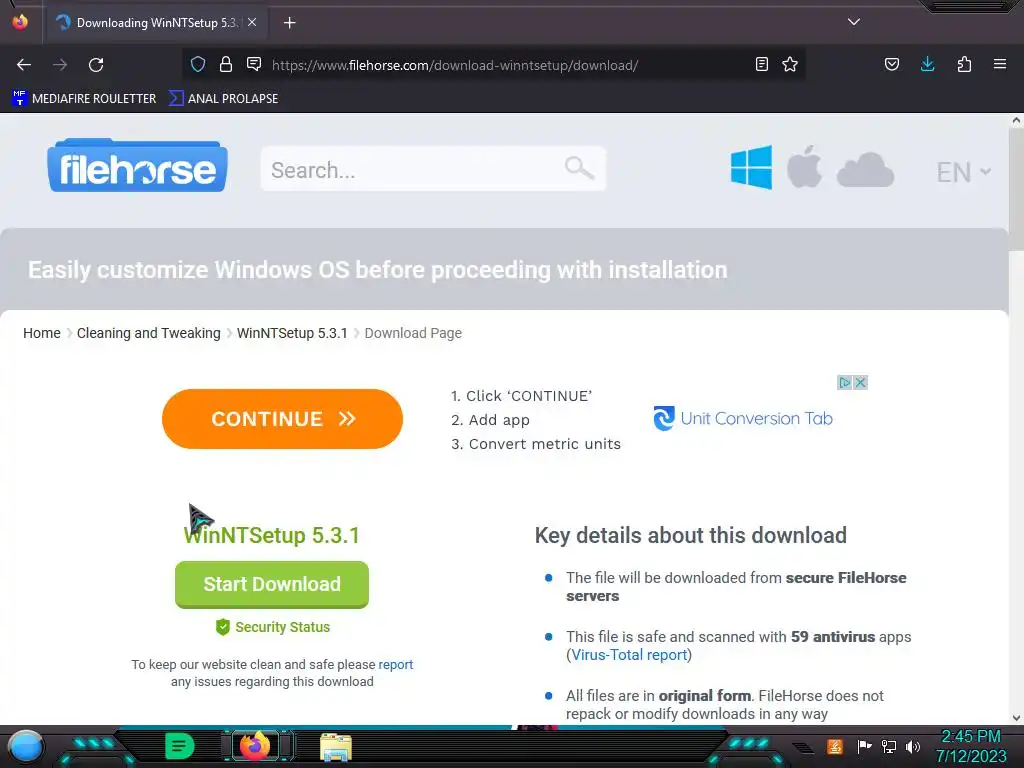Click the Action Center flag tray icon
Screen dimensions: 1024x768
click(x=864, y=746)
